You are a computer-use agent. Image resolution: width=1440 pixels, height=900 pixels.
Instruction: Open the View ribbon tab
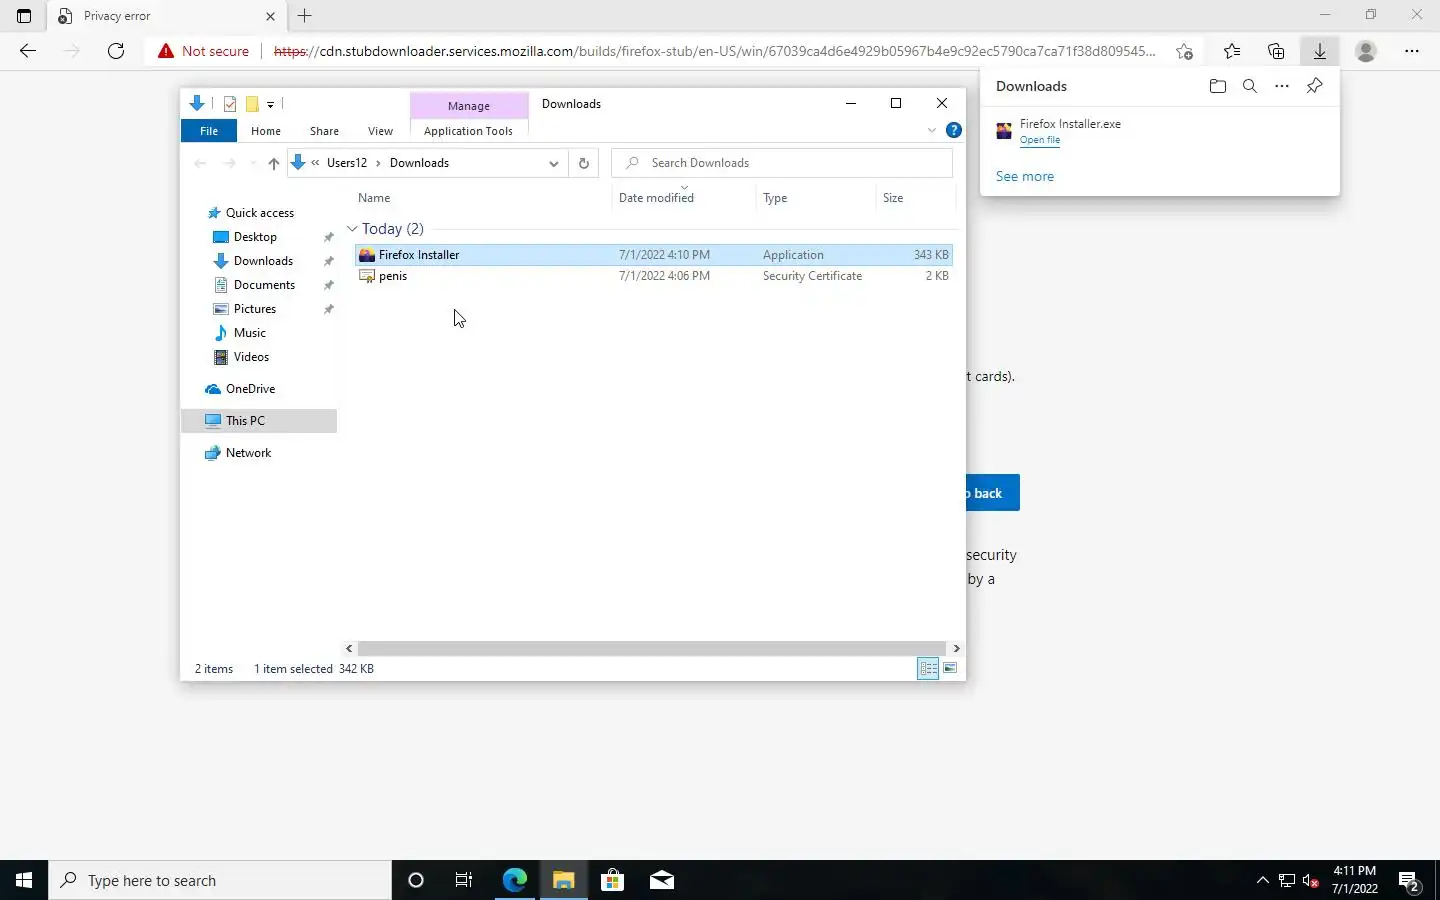(380, 131)
